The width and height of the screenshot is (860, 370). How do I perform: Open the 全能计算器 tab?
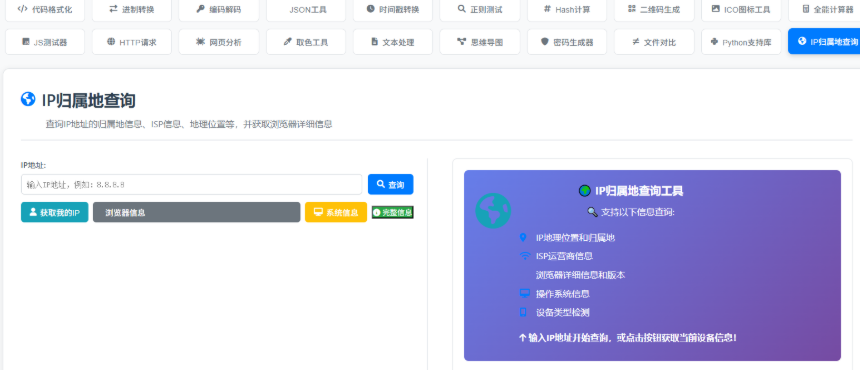coord(824,9)
